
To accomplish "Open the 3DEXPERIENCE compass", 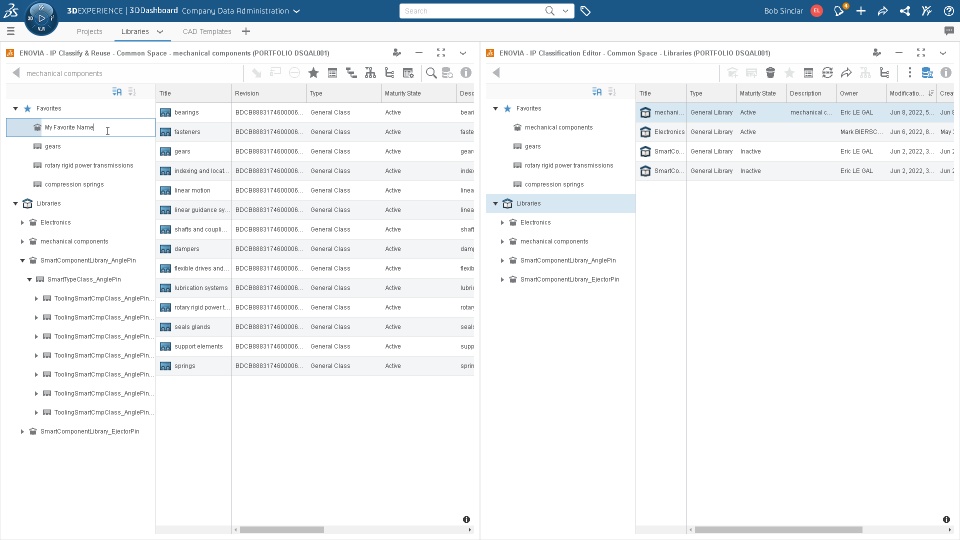I will click(x=41, y=18).
